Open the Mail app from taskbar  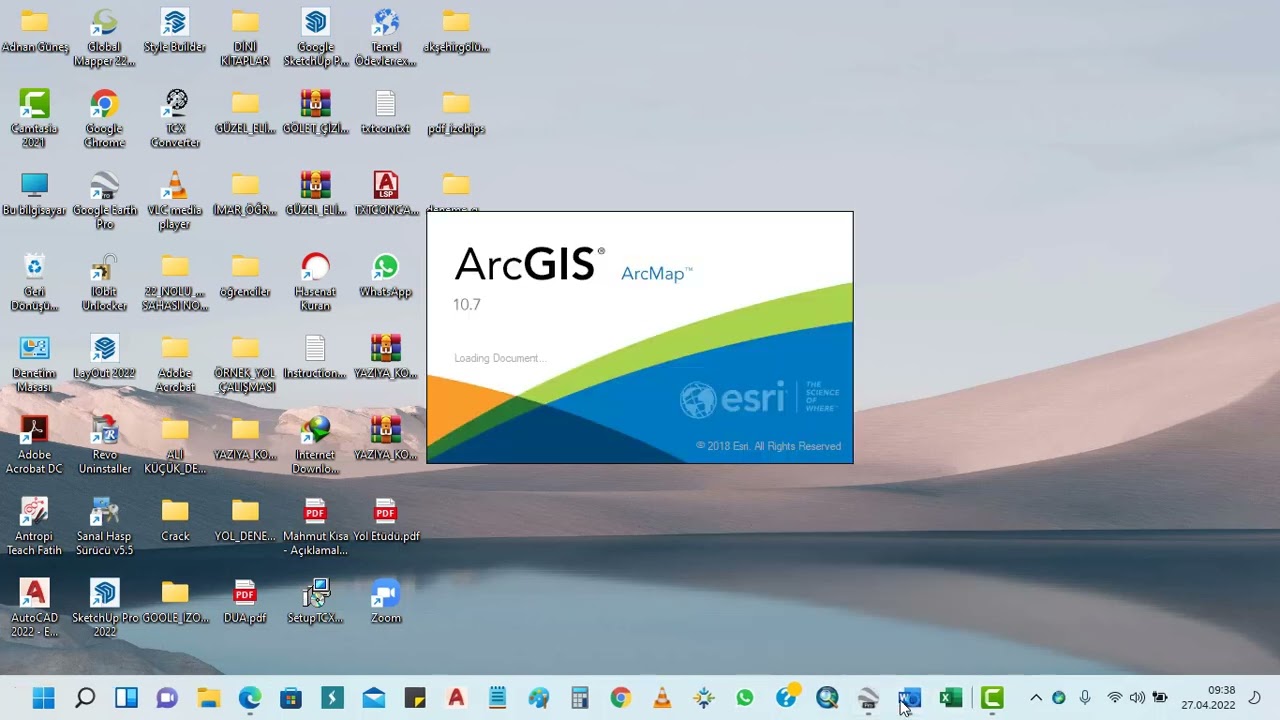tap(374, 698)
